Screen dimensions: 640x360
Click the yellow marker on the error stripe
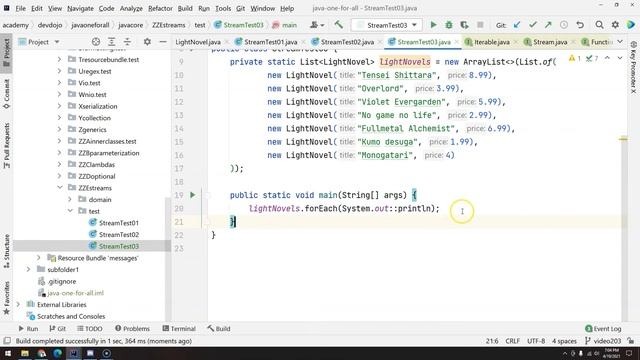(623, 139)
